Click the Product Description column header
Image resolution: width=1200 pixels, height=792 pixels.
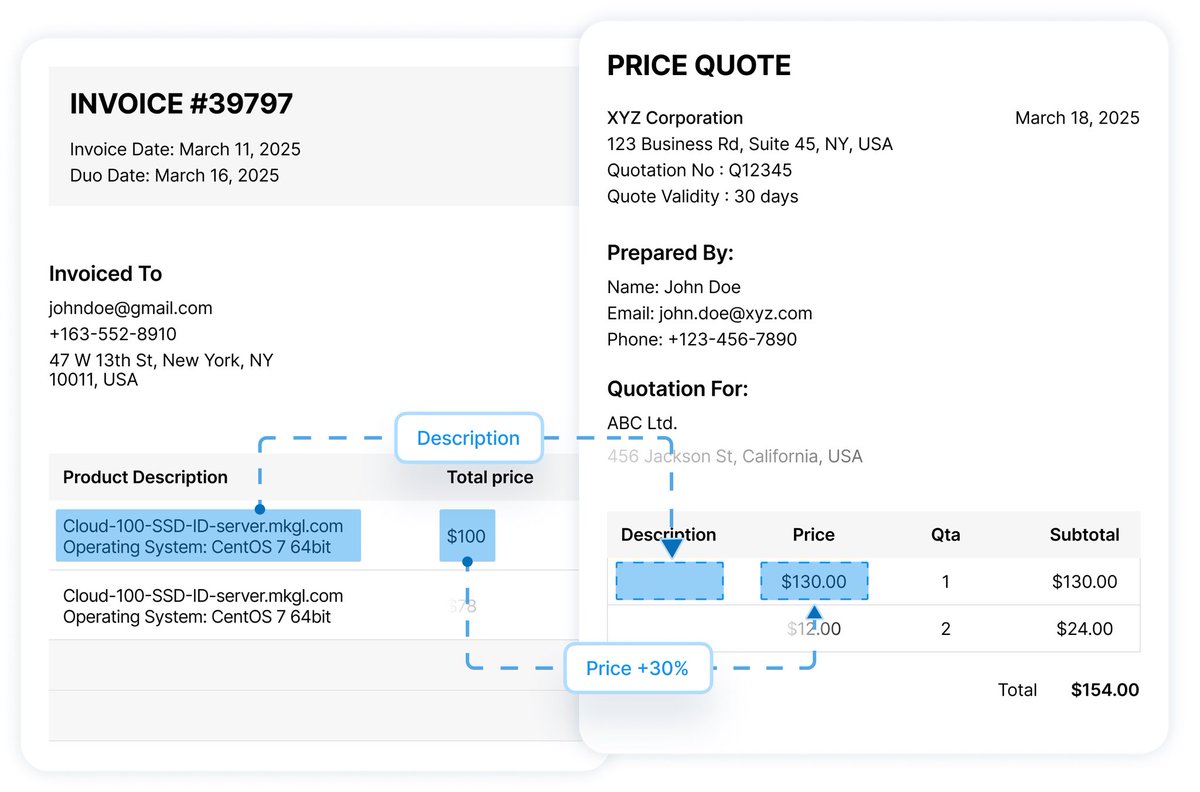145,477
